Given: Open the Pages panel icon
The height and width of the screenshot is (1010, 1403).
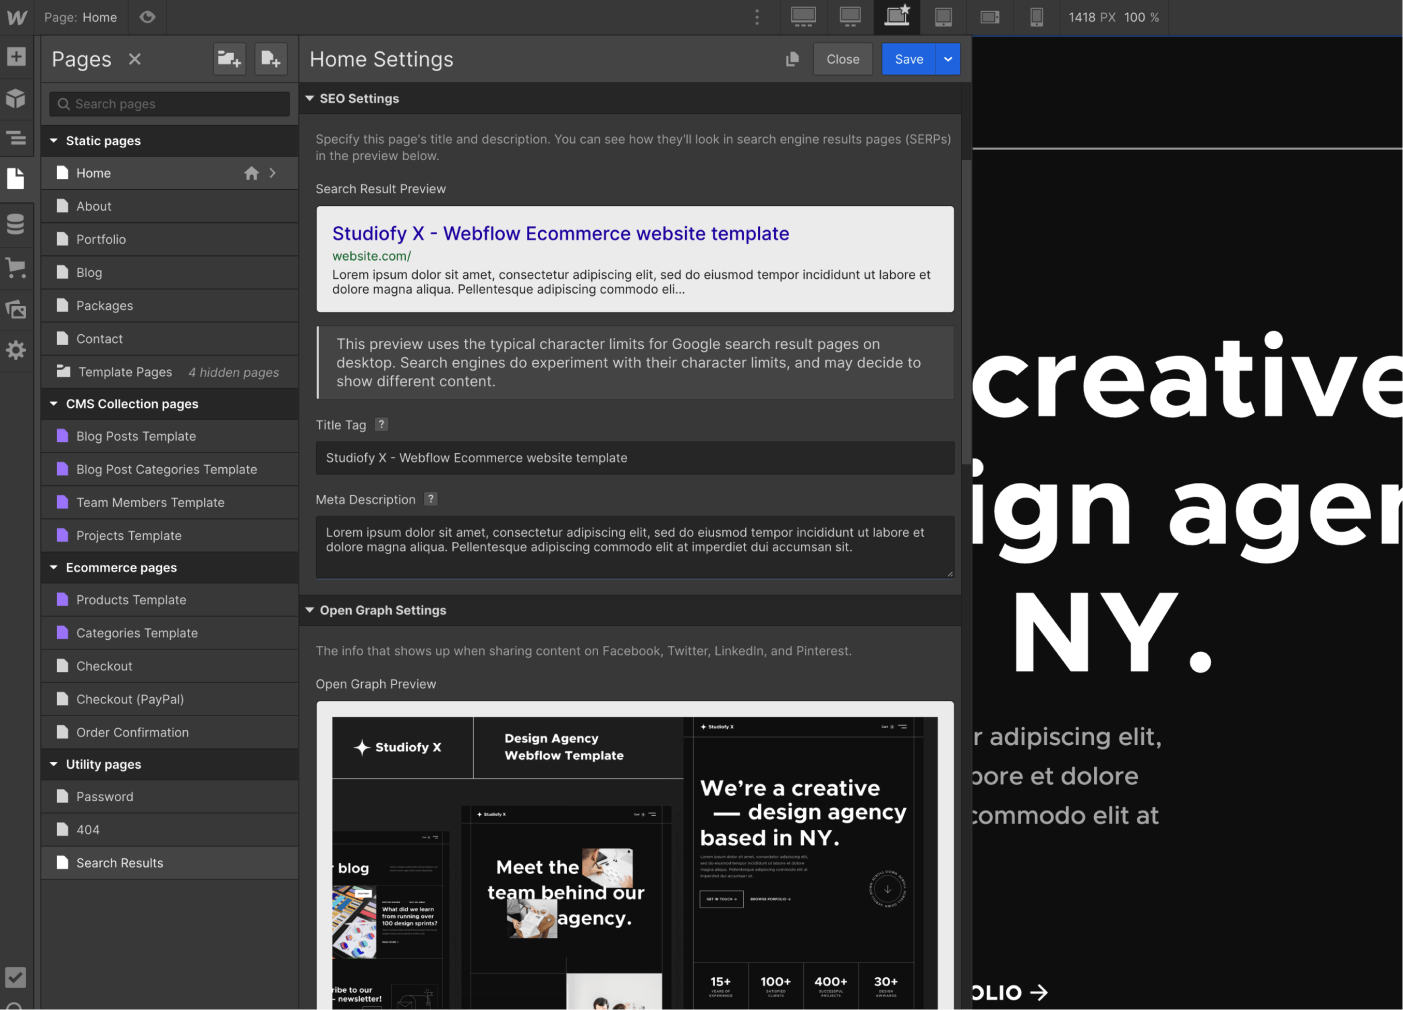Looking at the screenshot, I should pyautogui.click(x=16, y=179).
